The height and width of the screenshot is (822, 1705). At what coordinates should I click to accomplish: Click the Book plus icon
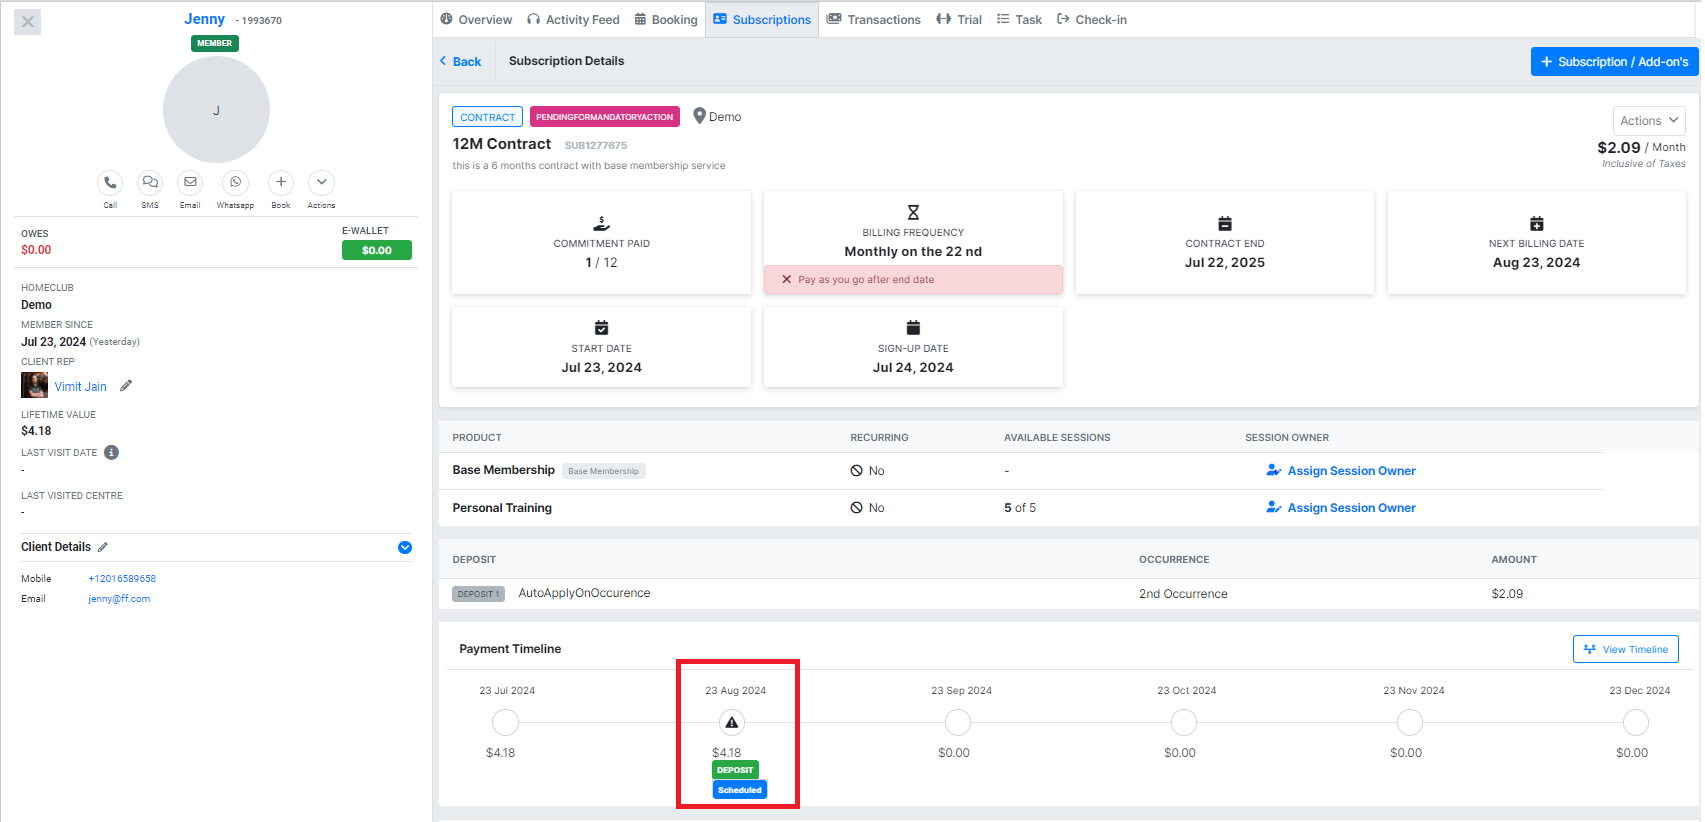coord(281,182)
